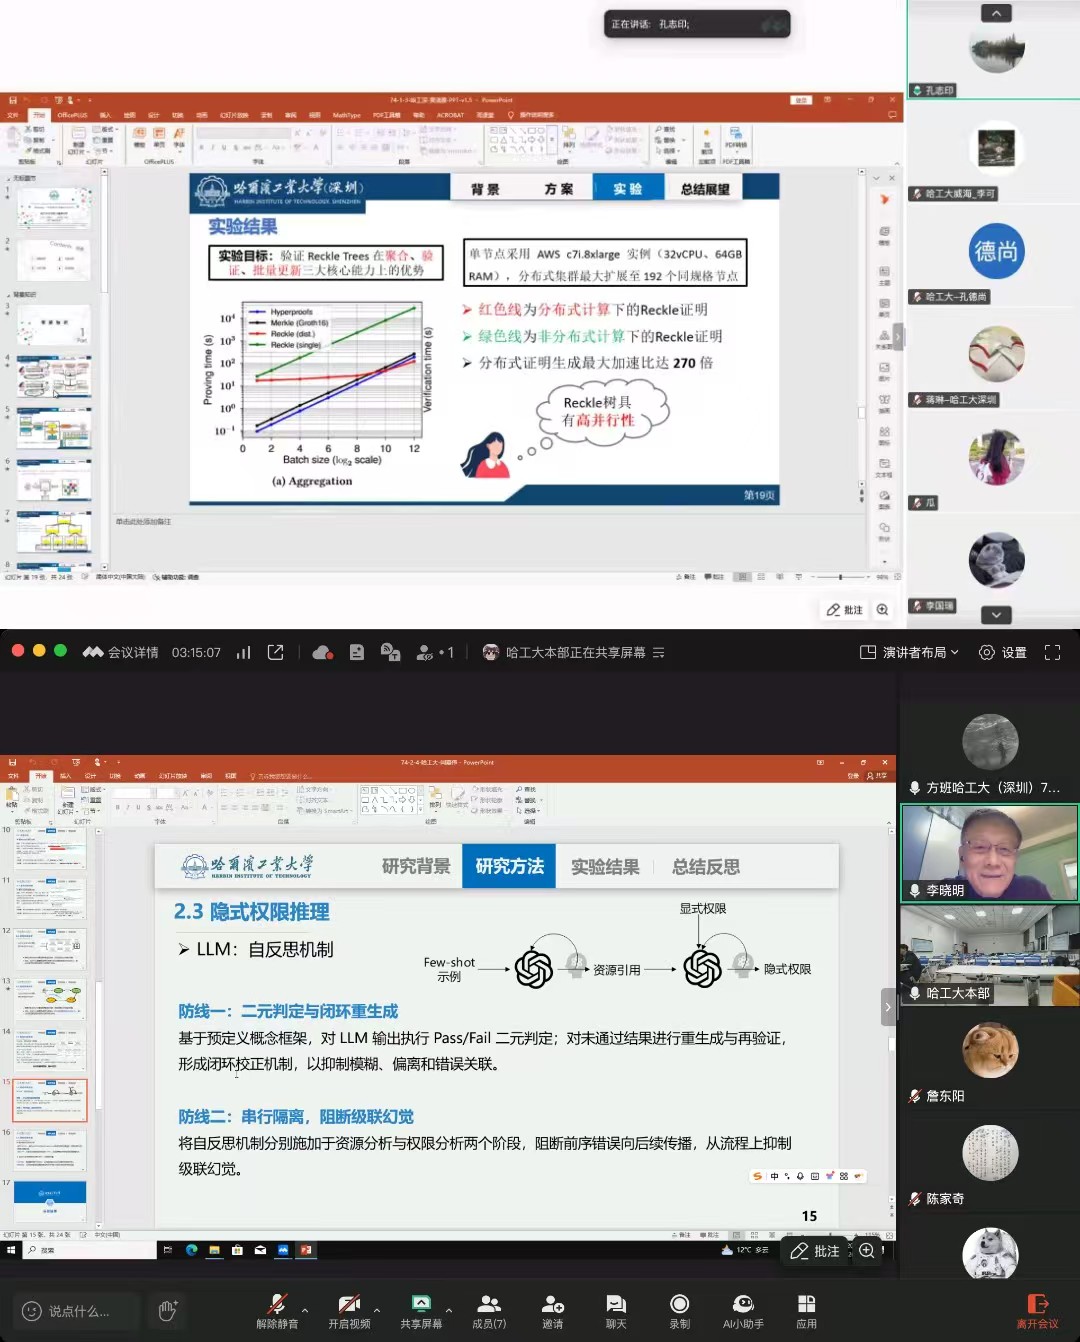The height and width of the screenshot is (1342, 1080).
Task: Click the 邀请 invite icon
Action: [x=552, y=1304]
